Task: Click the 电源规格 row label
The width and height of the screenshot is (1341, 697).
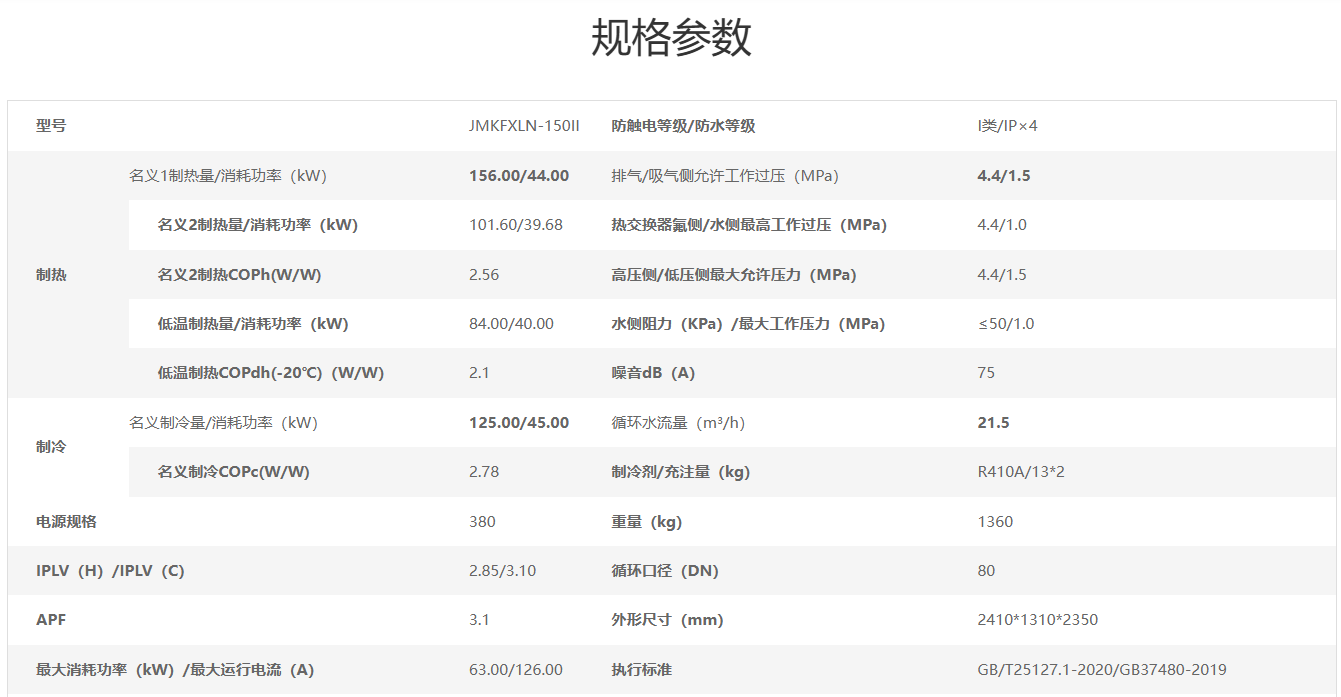Action: [66, 522]
